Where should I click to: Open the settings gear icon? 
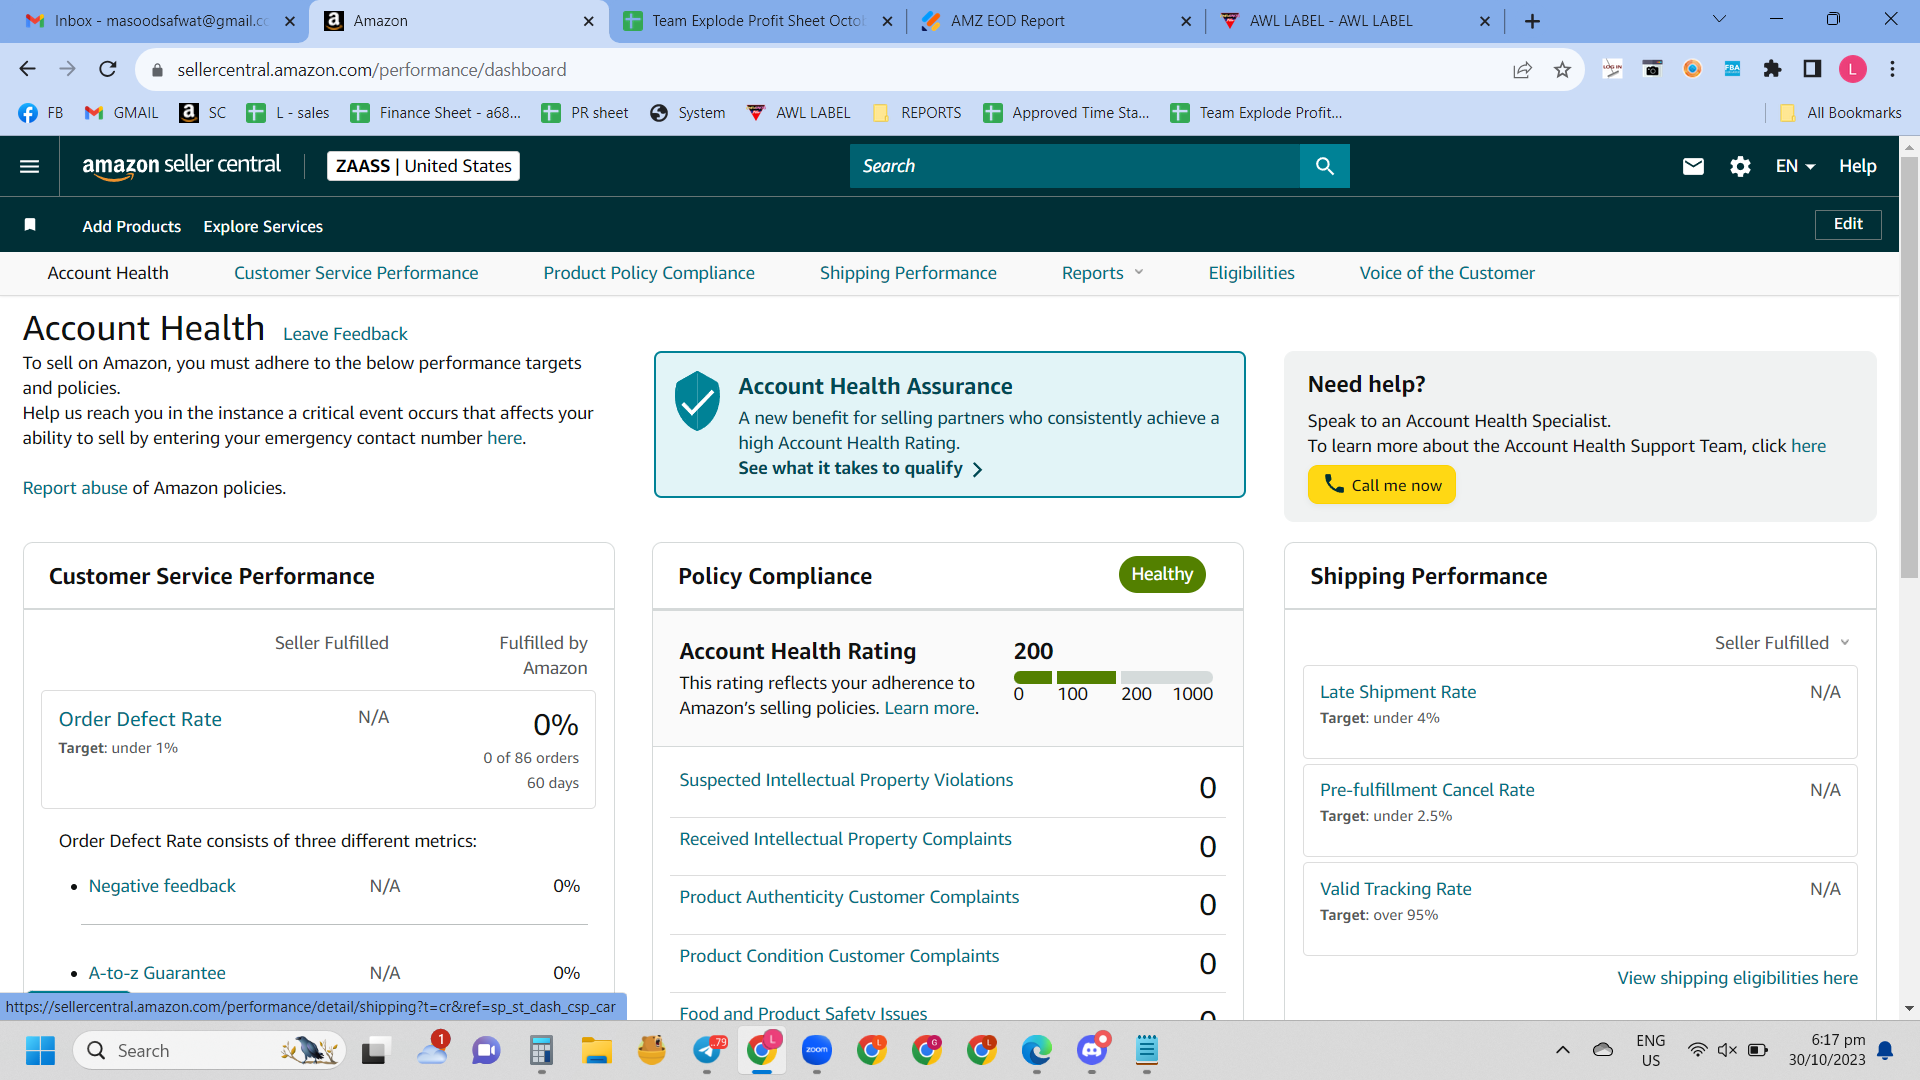pos(1740,166)
